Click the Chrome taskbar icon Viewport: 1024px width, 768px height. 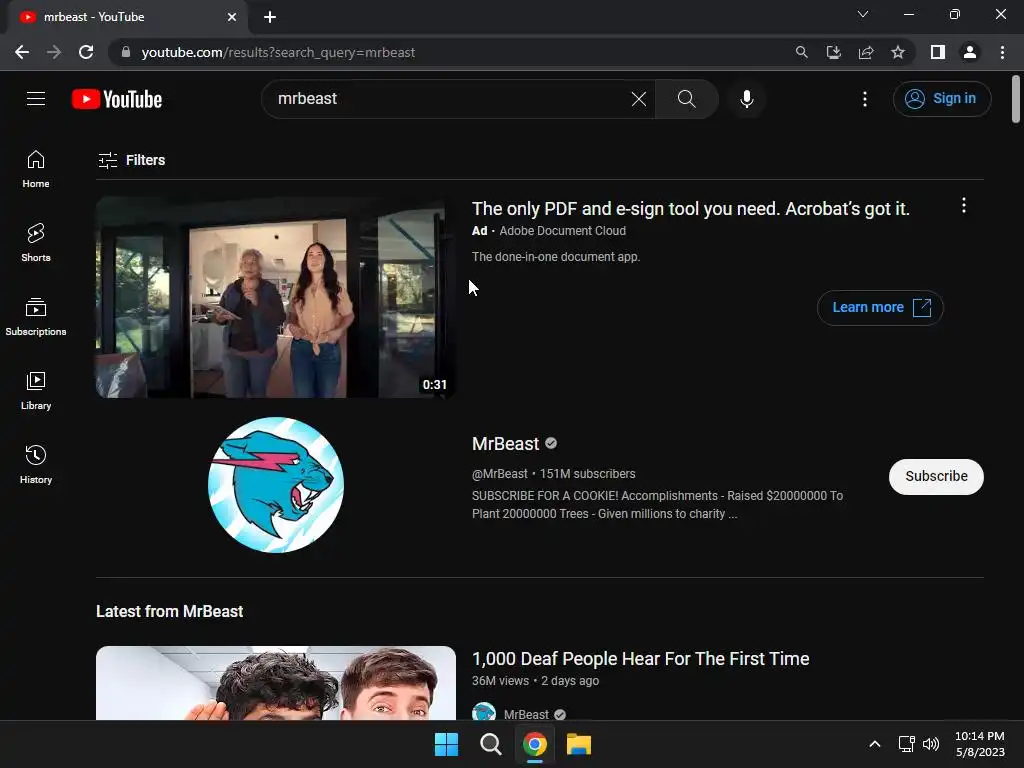point(535,744)
